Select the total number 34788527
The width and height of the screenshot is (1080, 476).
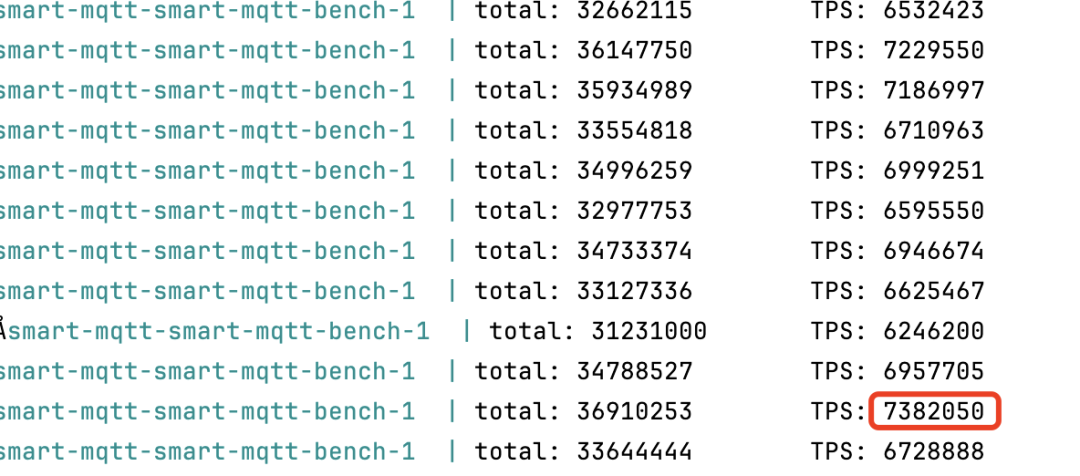(x=634, y=371)
